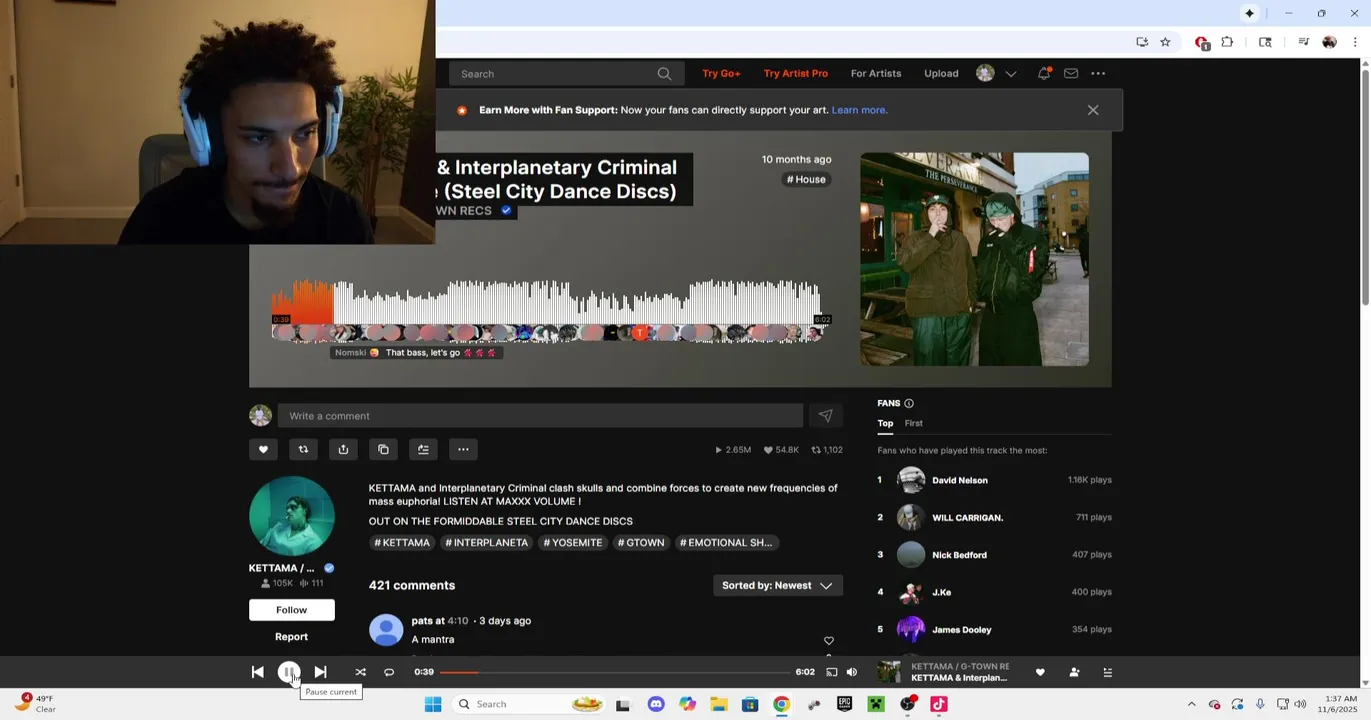1371x720 pixels.
Task: Open the Chrome extensions puzzle icon
Action: click(1227, 42)
